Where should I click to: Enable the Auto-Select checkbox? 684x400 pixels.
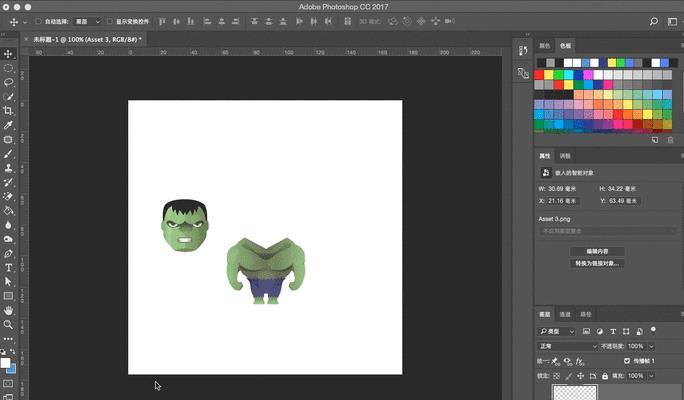pyautogui.click(x=38, y=21)
